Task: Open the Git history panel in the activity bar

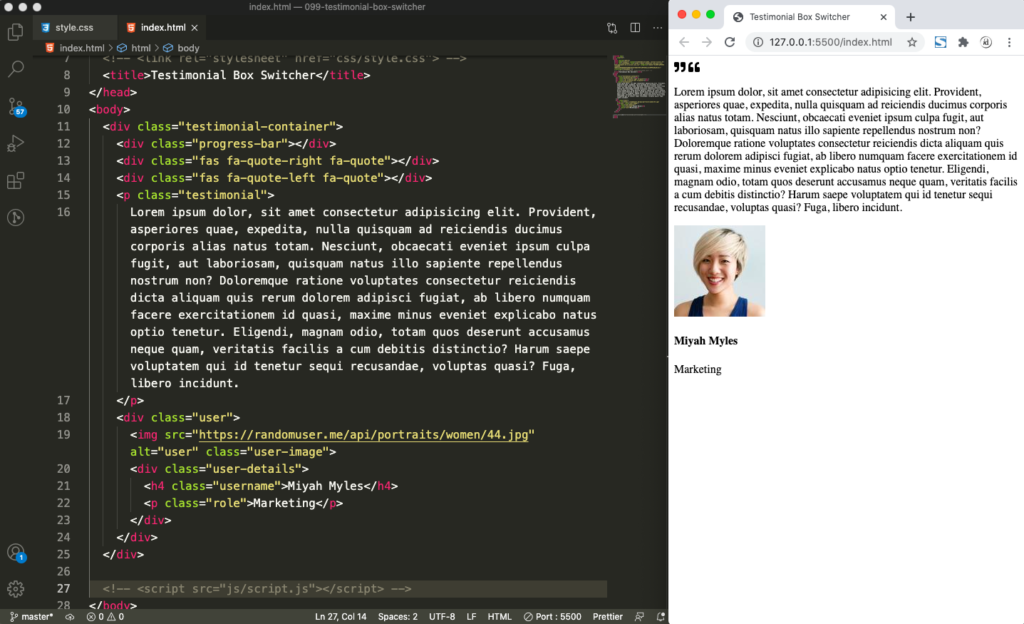Action: click(x=16, y=217)
